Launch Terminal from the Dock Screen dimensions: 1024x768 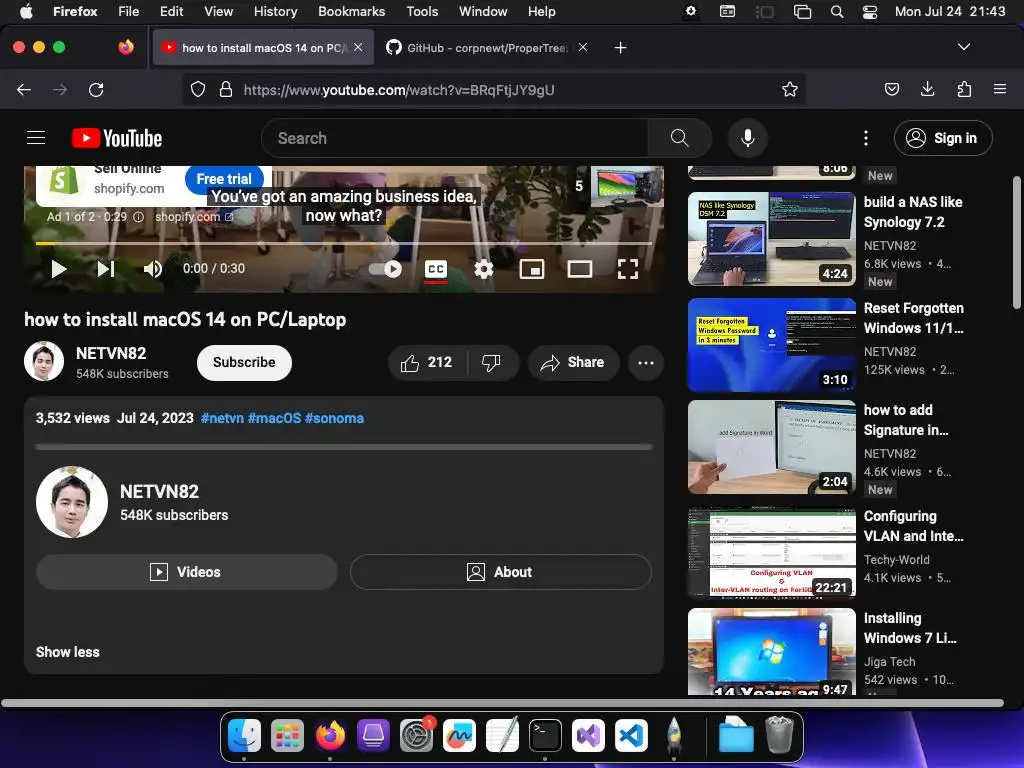(545, 735)
